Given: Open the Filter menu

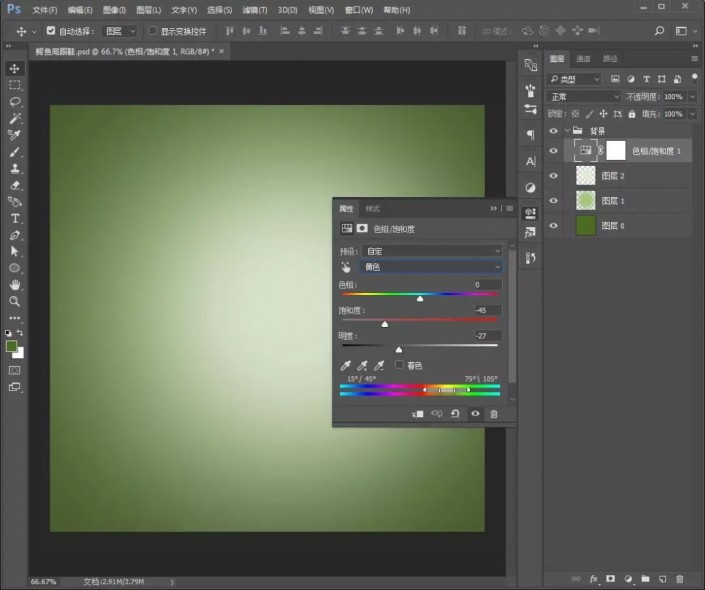Looking at the screenshot, I should [254, 10].
